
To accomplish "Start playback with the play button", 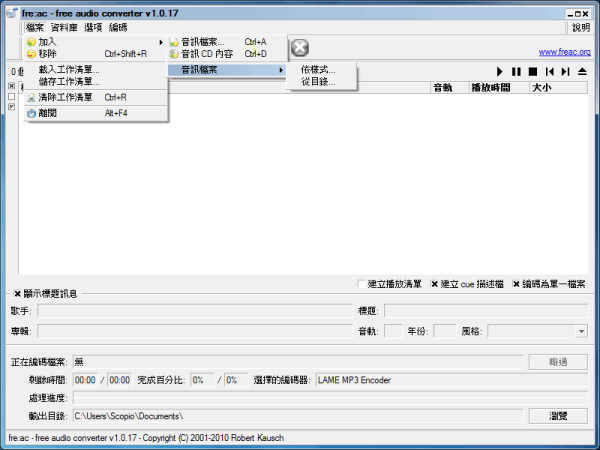I will pos(499,72).
